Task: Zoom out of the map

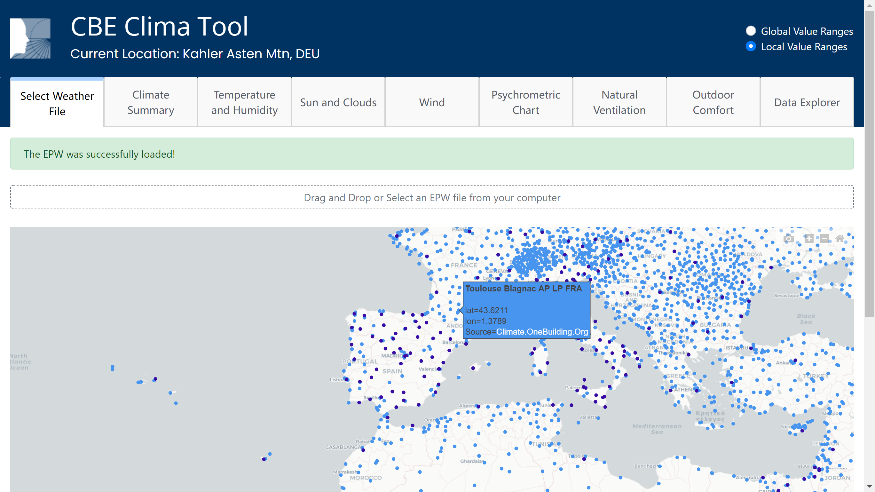Action: click(824, 238)
